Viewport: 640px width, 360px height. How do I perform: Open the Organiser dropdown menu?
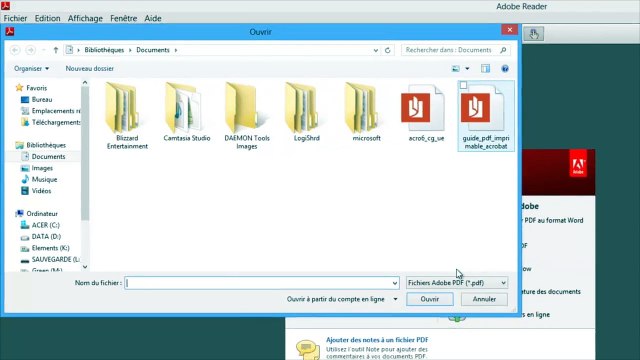31,69
